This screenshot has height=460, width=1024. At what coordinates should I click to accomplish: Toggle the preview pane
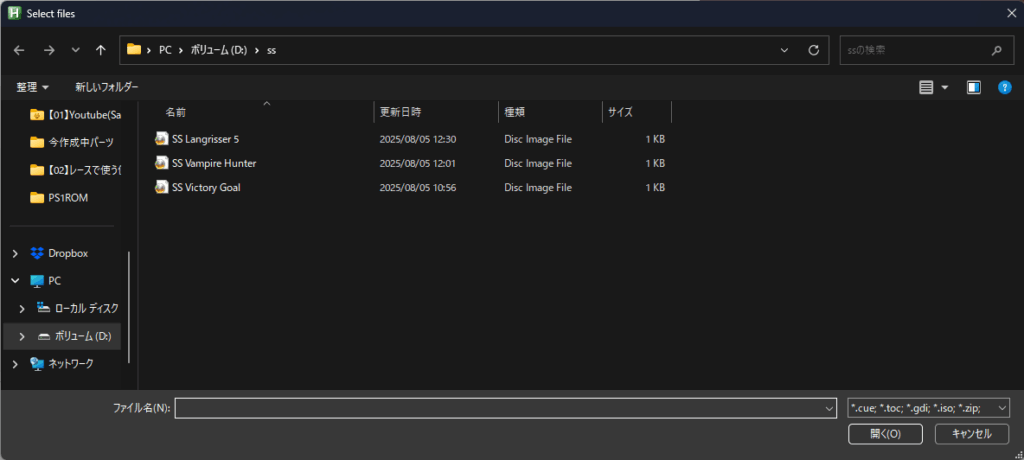(x=974, y=88)
